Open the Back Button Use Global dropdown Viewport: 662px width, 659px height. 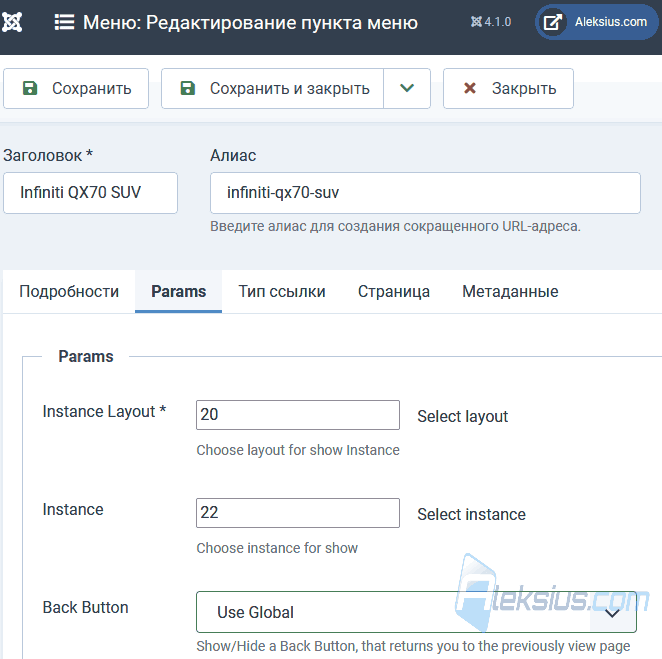click(416, 612)
